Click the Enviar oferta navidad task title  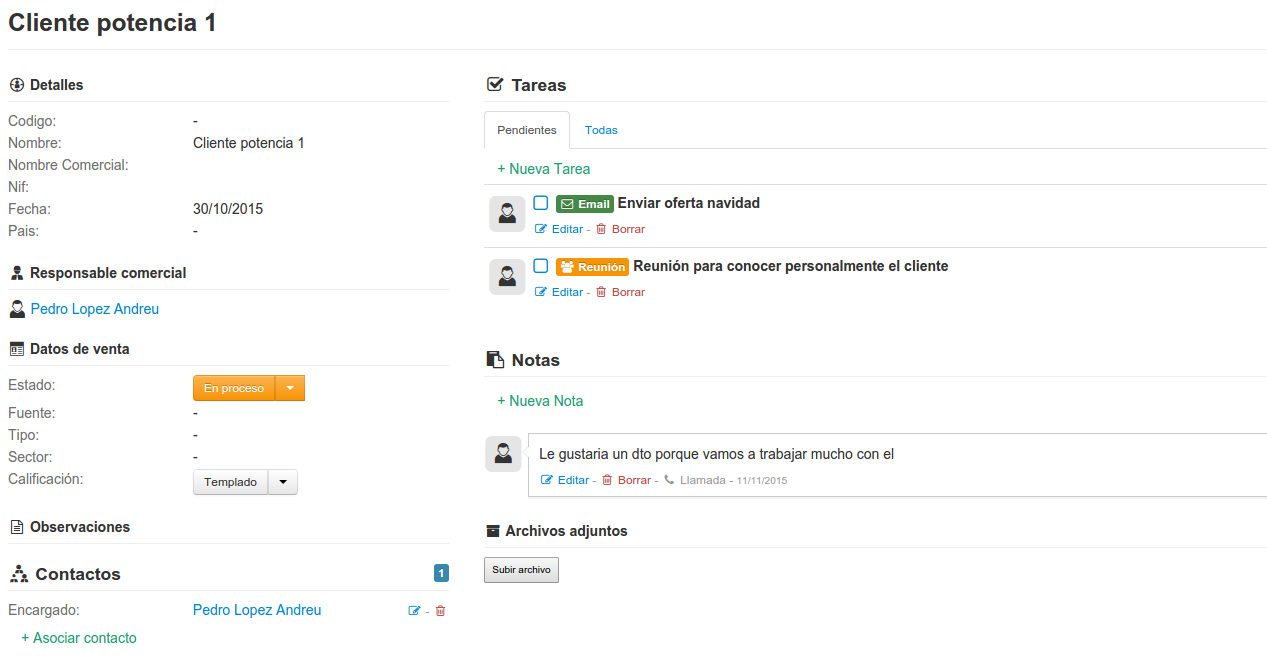pyautogui.click(x=689, y=203)
